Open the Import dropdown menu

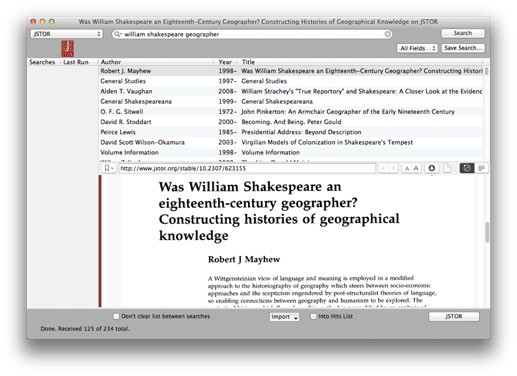pyautogui.click(x=284, y=317)
